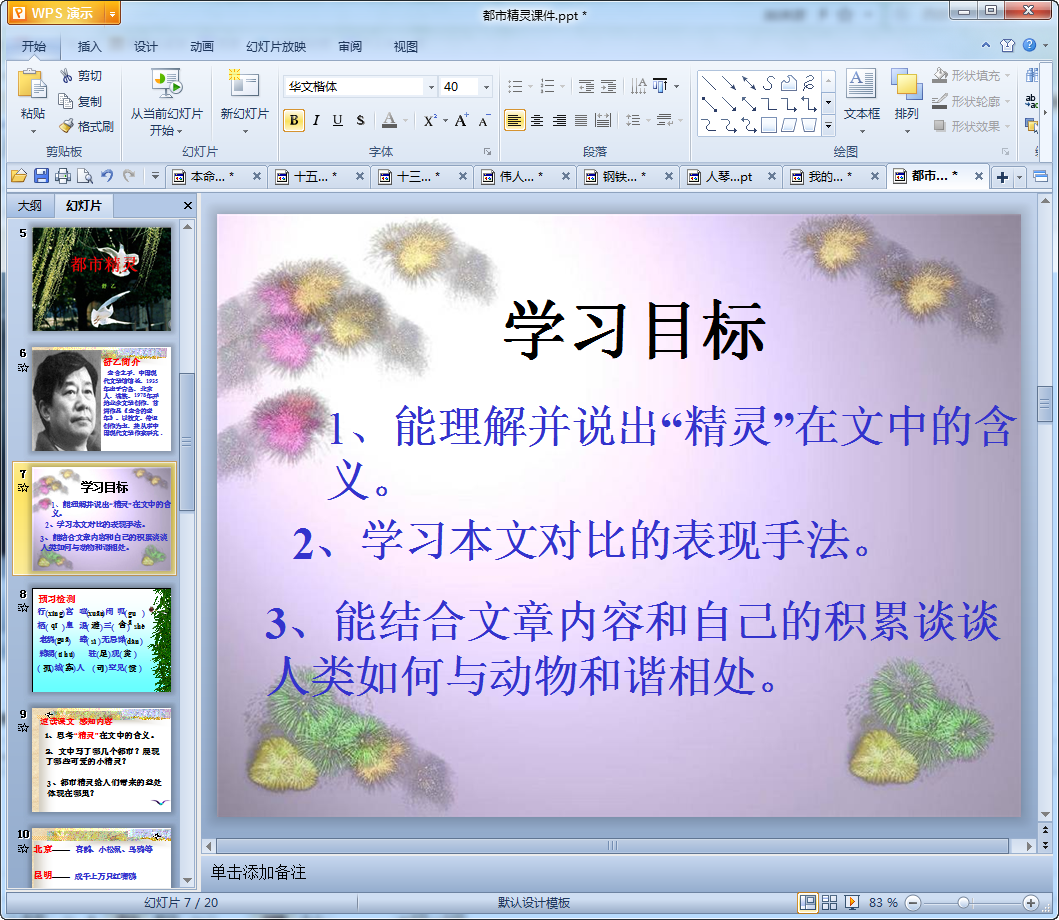
Task: Add new document tab with plus button
Action: pyautogui.click(x=1002, y=177)
